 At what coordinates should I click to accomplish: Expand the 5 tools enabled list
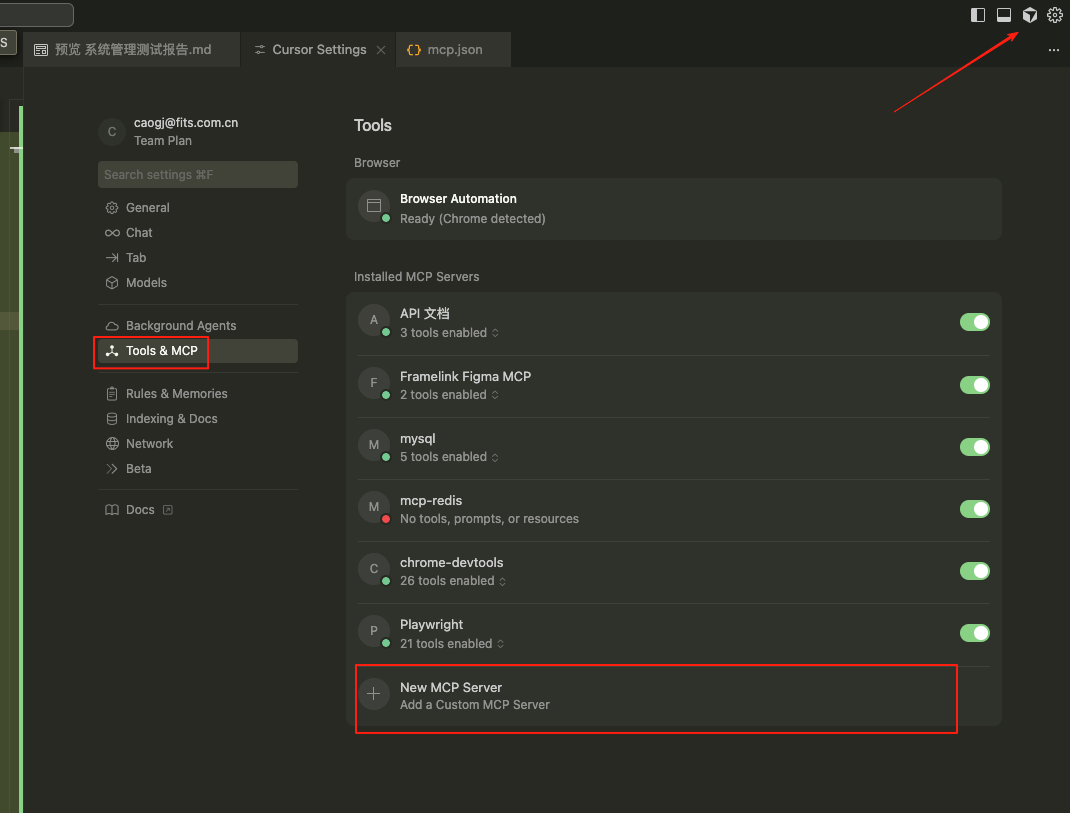[449, 457]
